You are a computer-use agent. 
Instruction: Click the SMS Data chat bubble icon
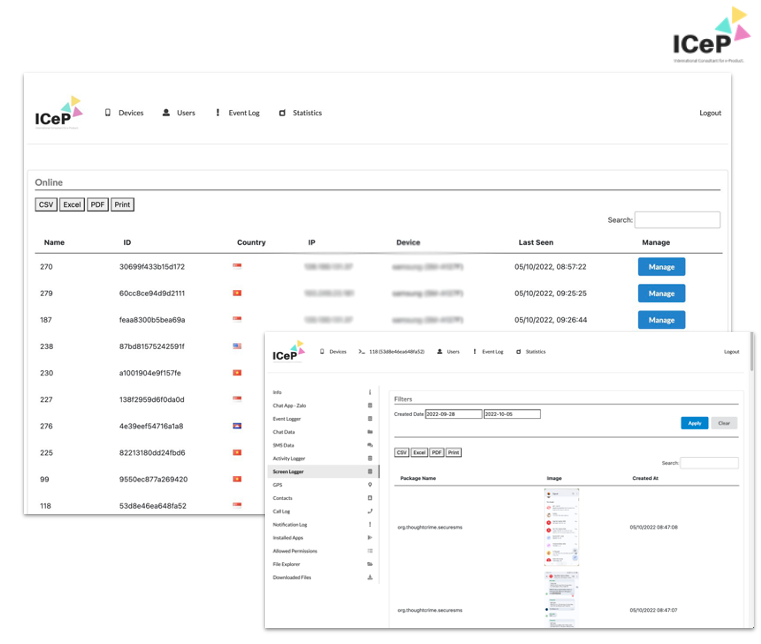point(370,445)
